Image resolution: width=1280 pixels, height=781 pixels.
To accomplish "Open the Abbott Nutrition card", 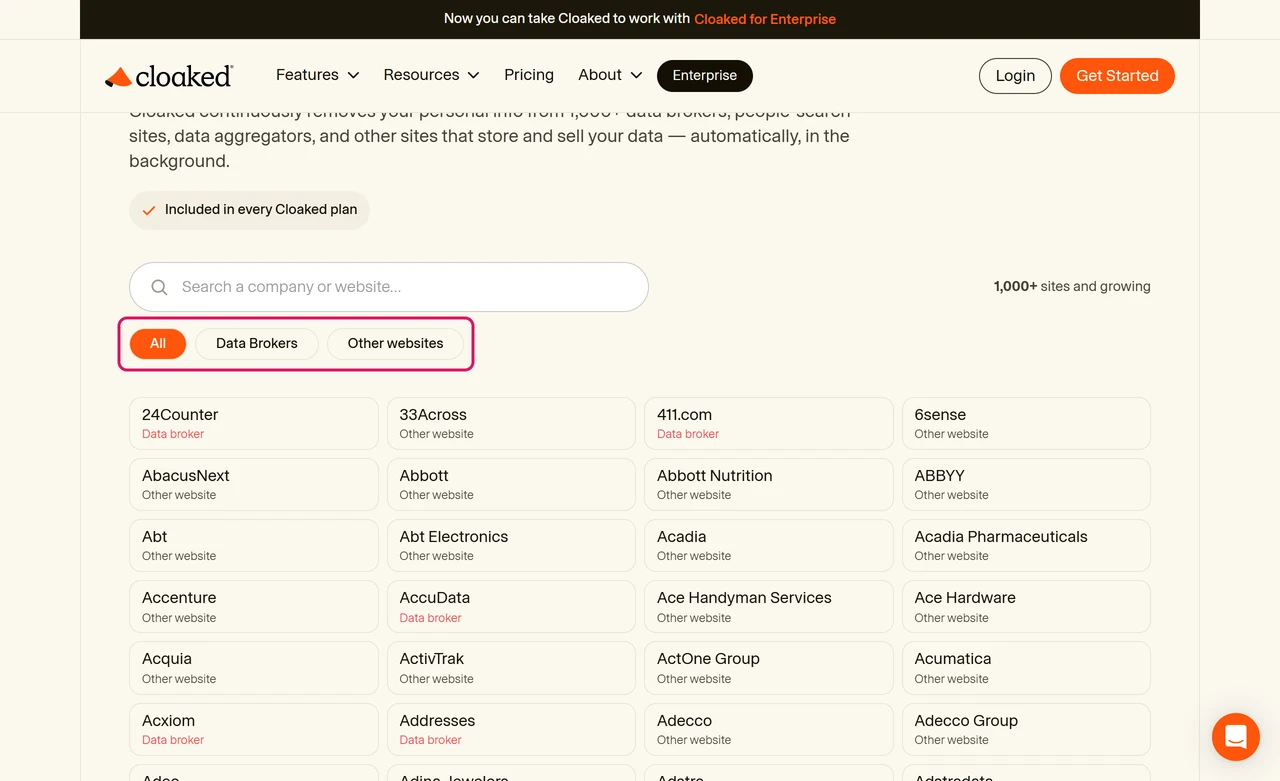I will 769,484.
